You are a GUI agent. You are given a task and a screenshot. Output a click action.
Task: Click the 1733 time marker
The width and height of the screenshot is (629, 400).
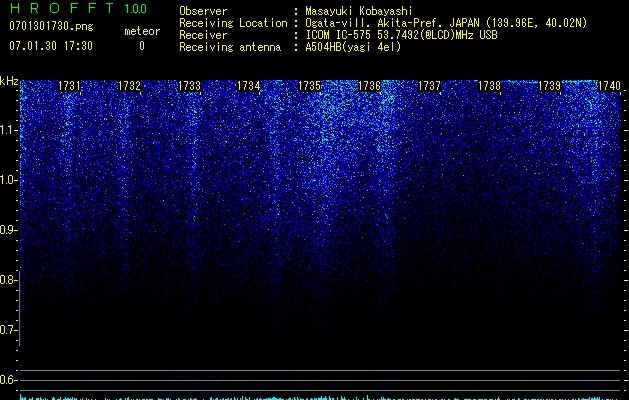click(189, 86)
